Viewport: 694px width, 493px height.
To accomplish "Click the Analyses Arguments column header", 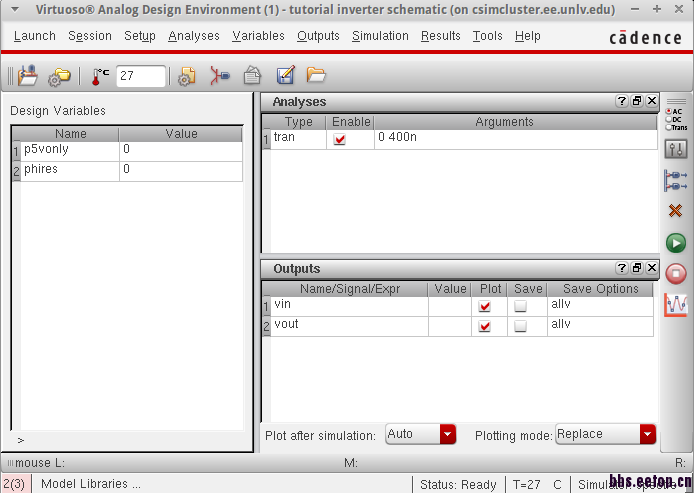I will click(516, 122).
